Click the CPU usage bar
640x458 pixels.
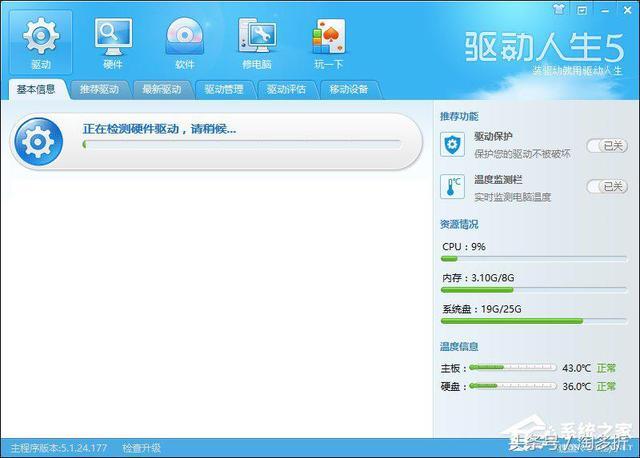pos(534,259)
